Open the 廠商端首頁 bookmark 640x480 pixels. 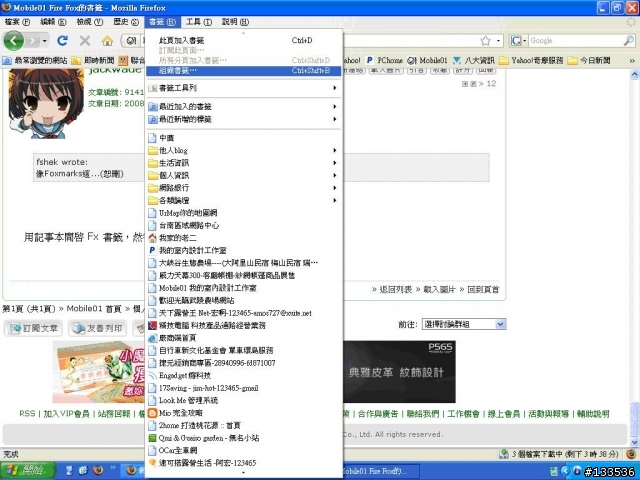click(243, 338)
